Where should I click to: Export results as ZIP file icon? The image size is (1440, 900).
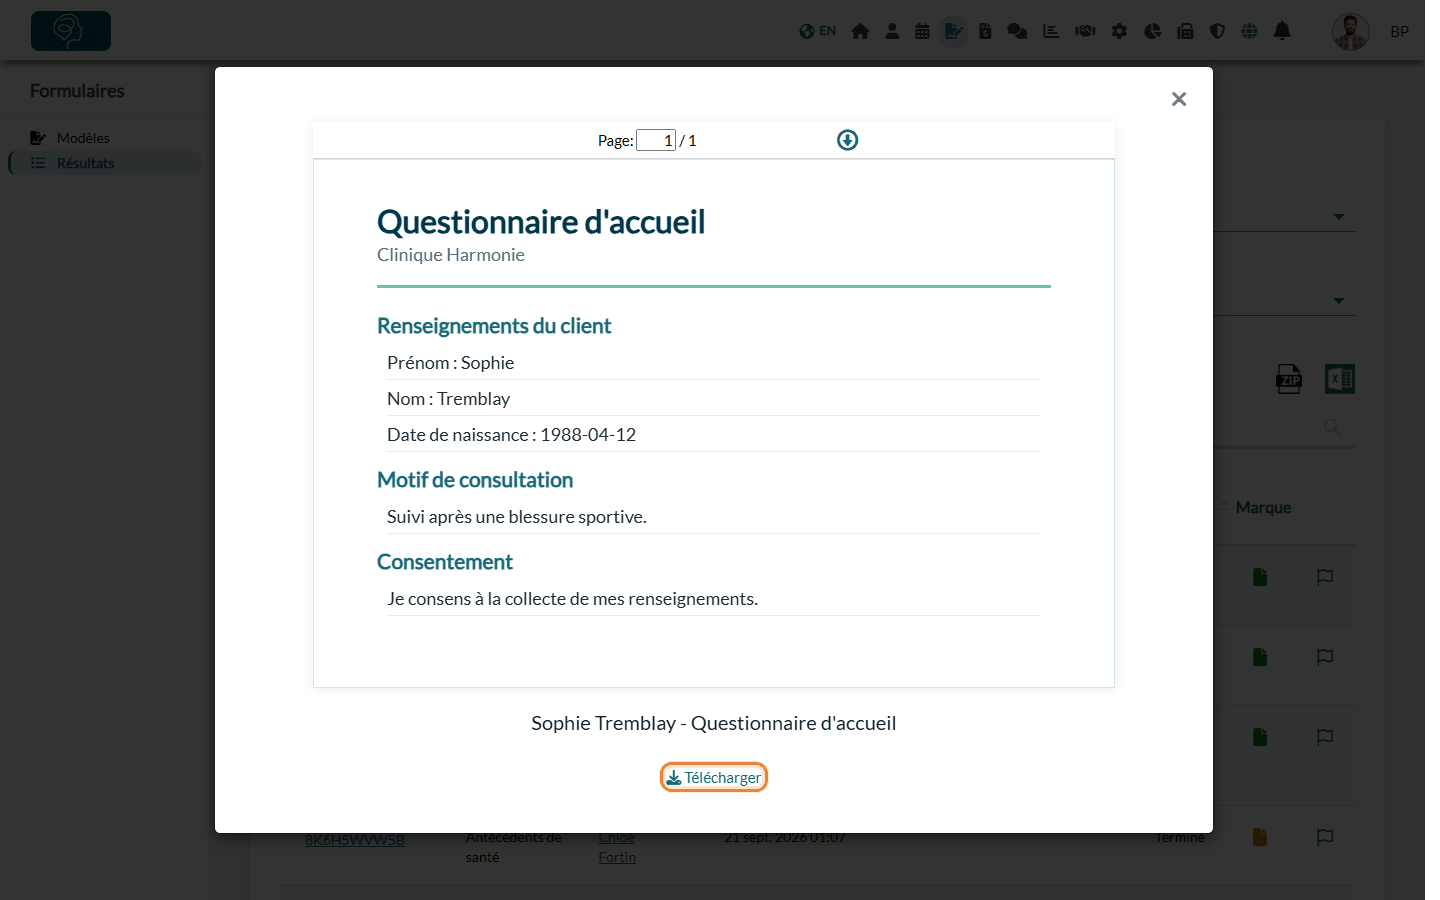click(1289, 379)
